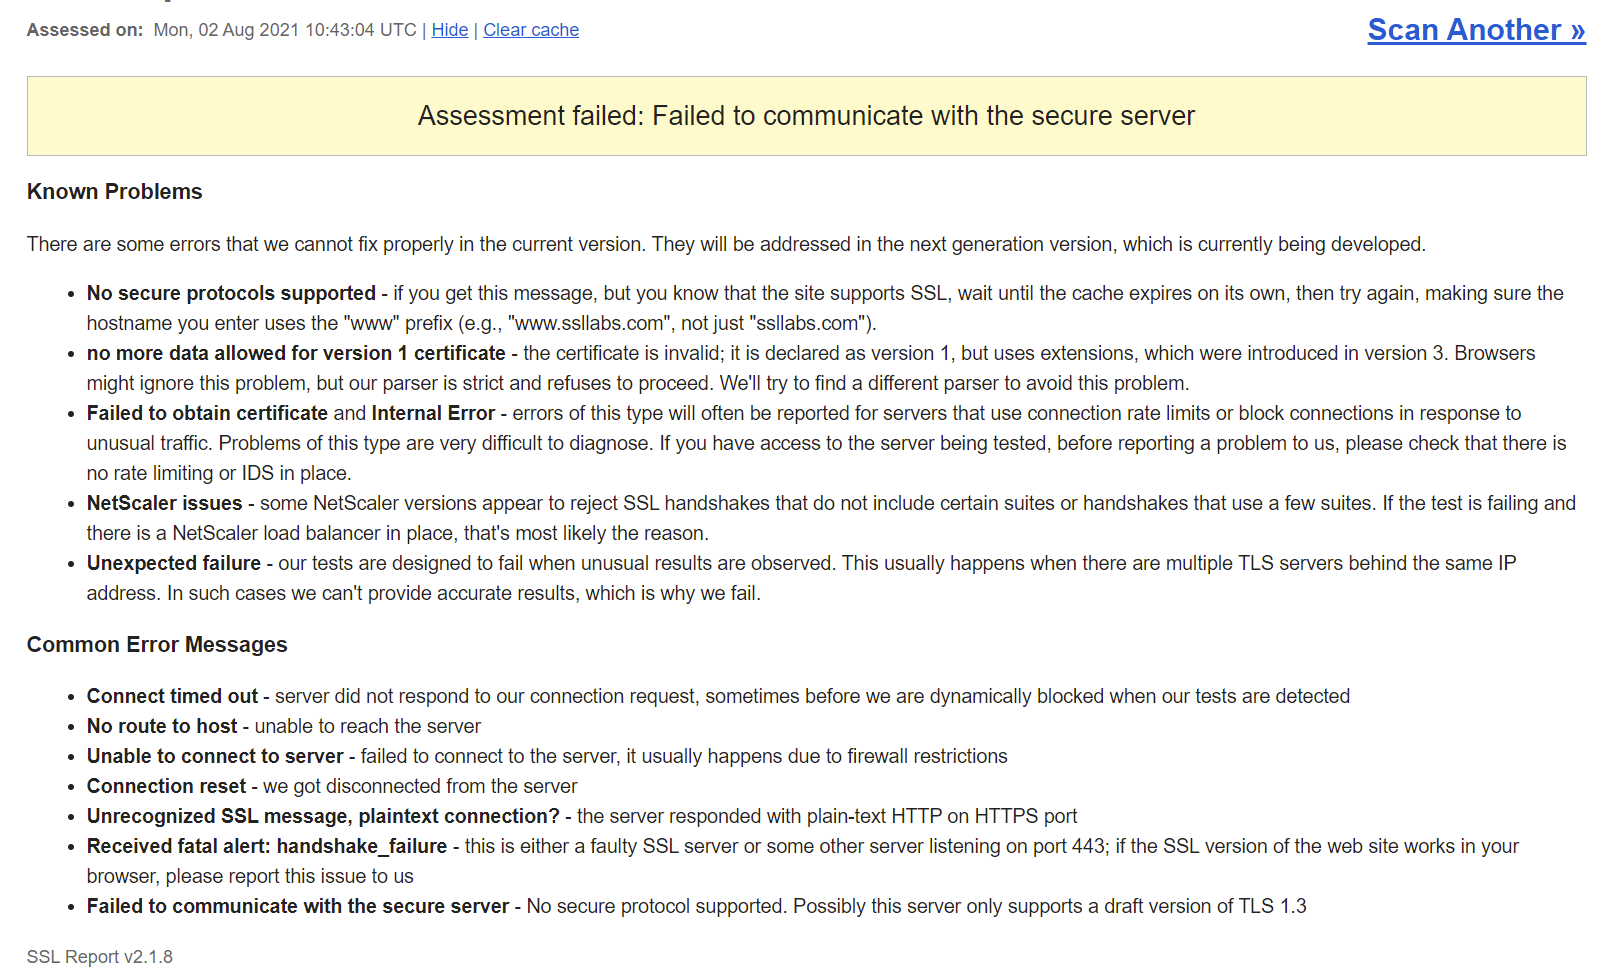Screen dimensions: 1615x972
Task: Click the bold 'Connection reset' term
Action: point(166,786)
